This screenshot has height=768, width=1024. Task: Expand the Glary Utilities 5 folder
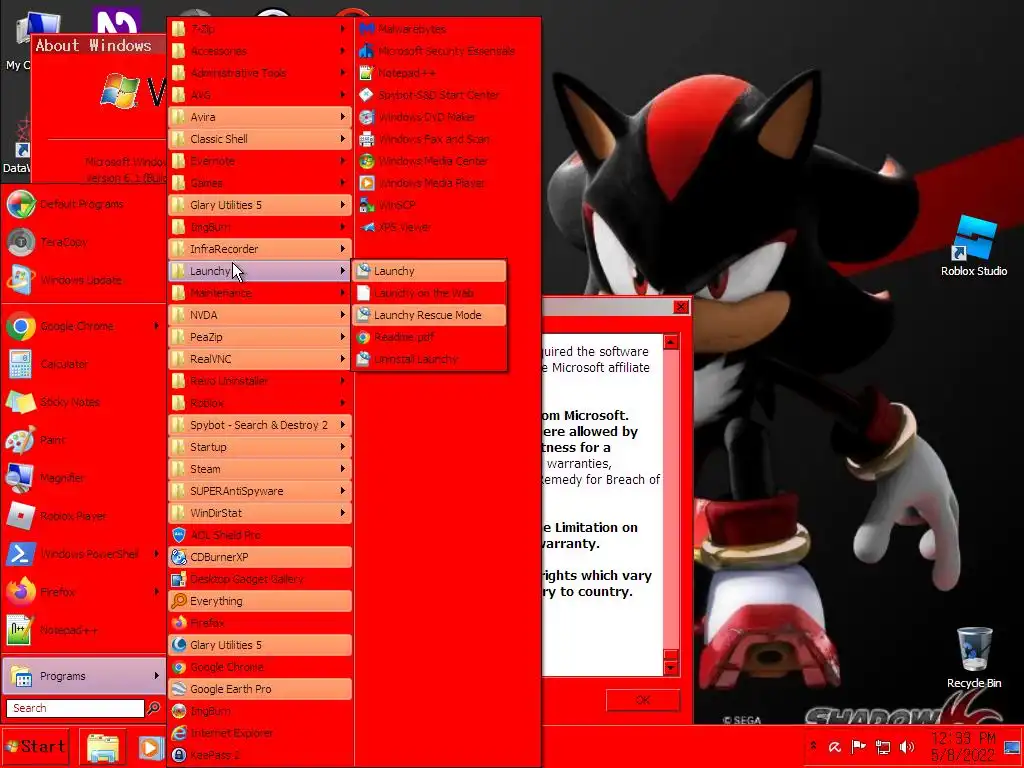pyautogui.click(x=260, y=205)
